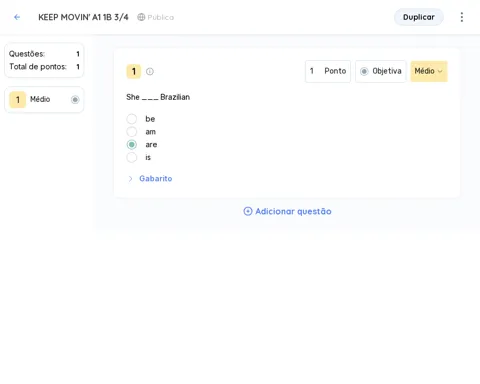Open the Objetiva question type selector
480x384 pixels.
coord(381,71)
